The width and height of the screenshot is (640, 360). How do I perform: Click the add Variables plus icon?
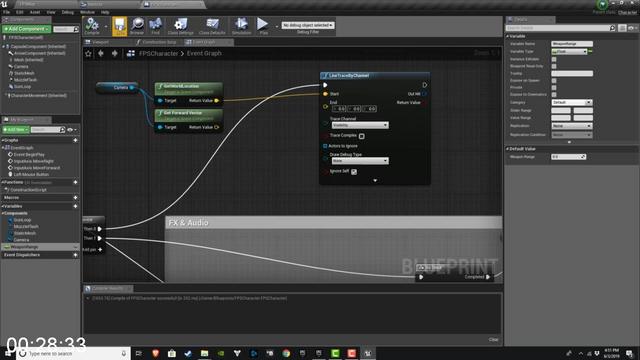[76, 206]
